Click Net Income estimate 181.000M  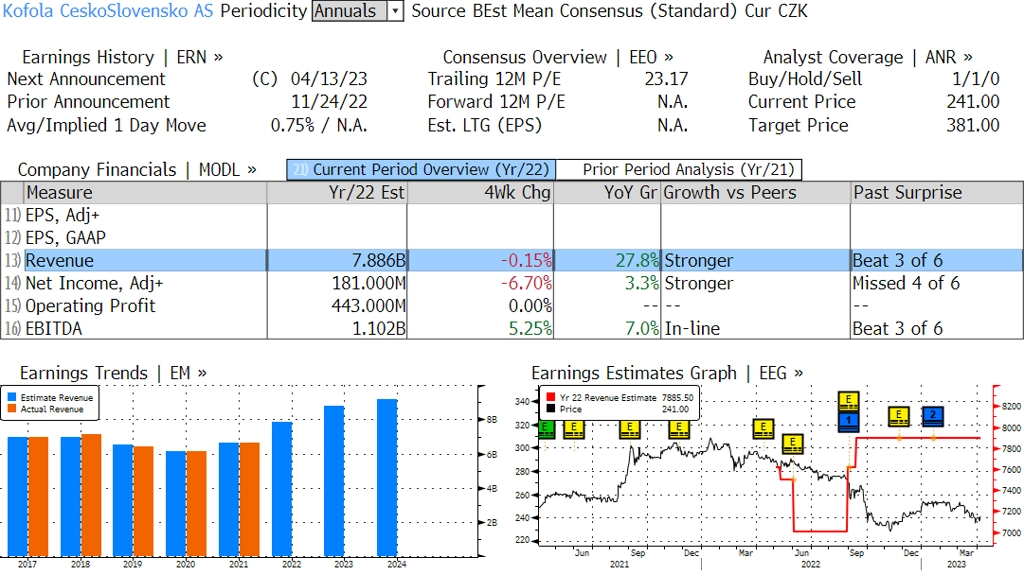coord(368,284)
